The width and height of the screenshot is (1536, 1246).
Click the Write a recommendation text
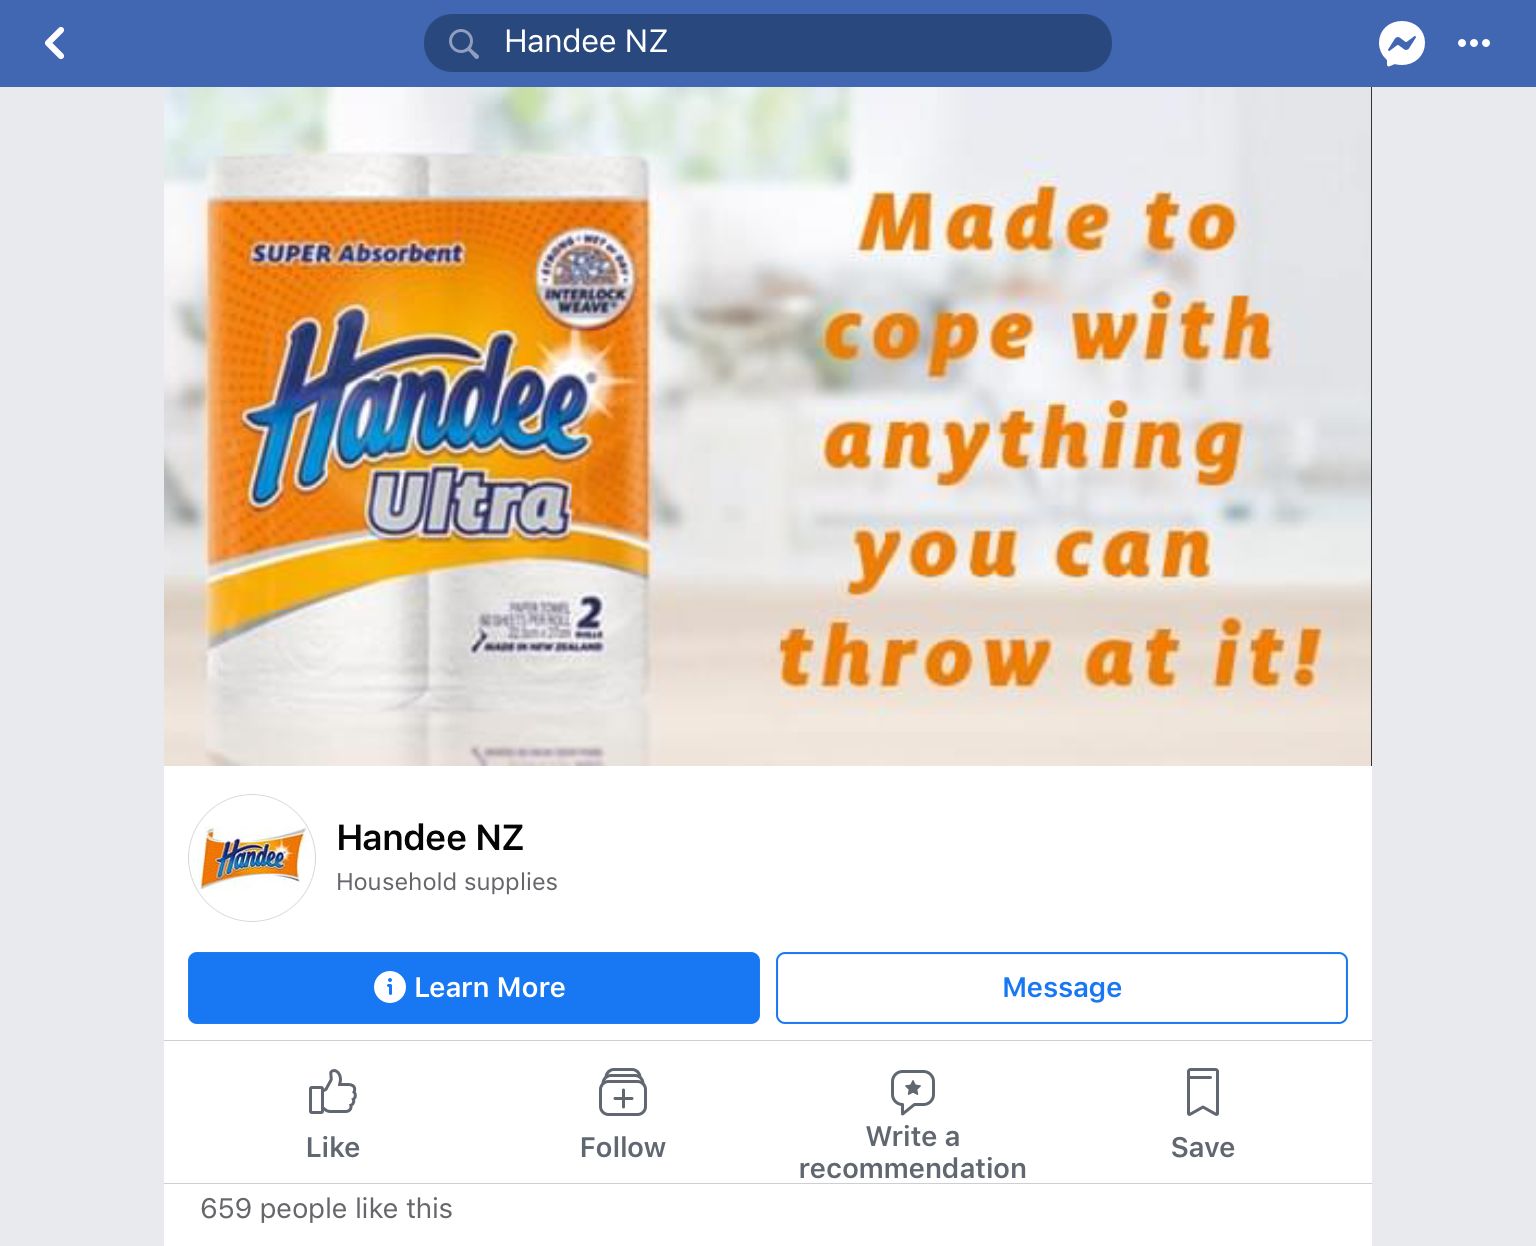coord(912,1152)
